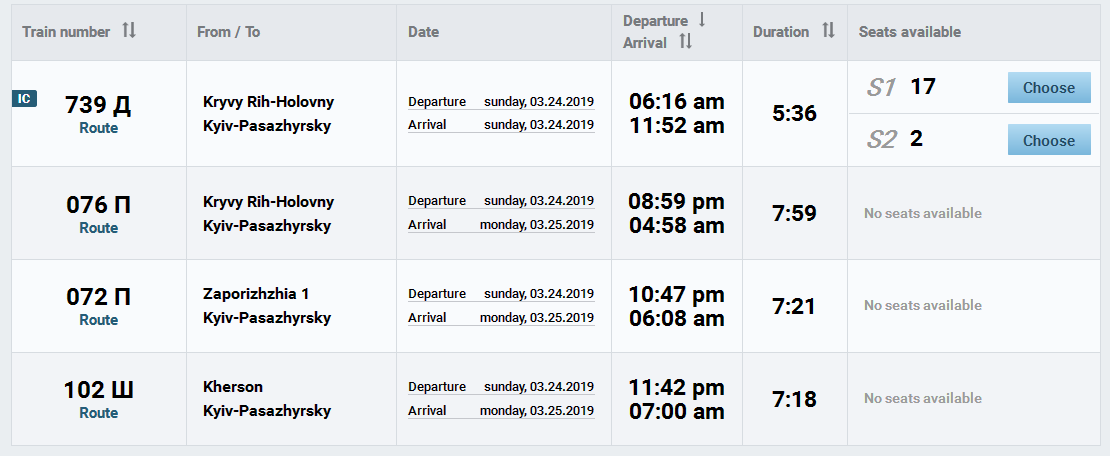Open Route link for train 076 П
Screen dimensions: 1110x456
(98, 228)
